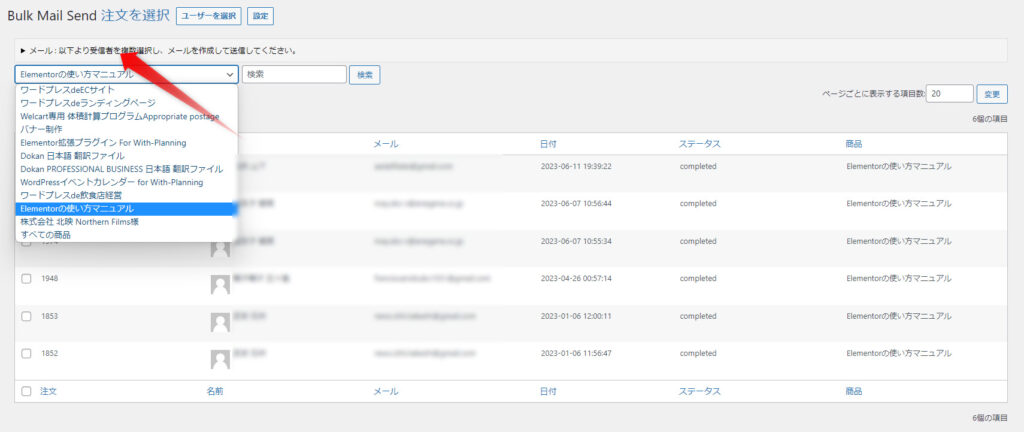
Task: Choose すべての商品 from the dropdown list
Action: (46, 235)
